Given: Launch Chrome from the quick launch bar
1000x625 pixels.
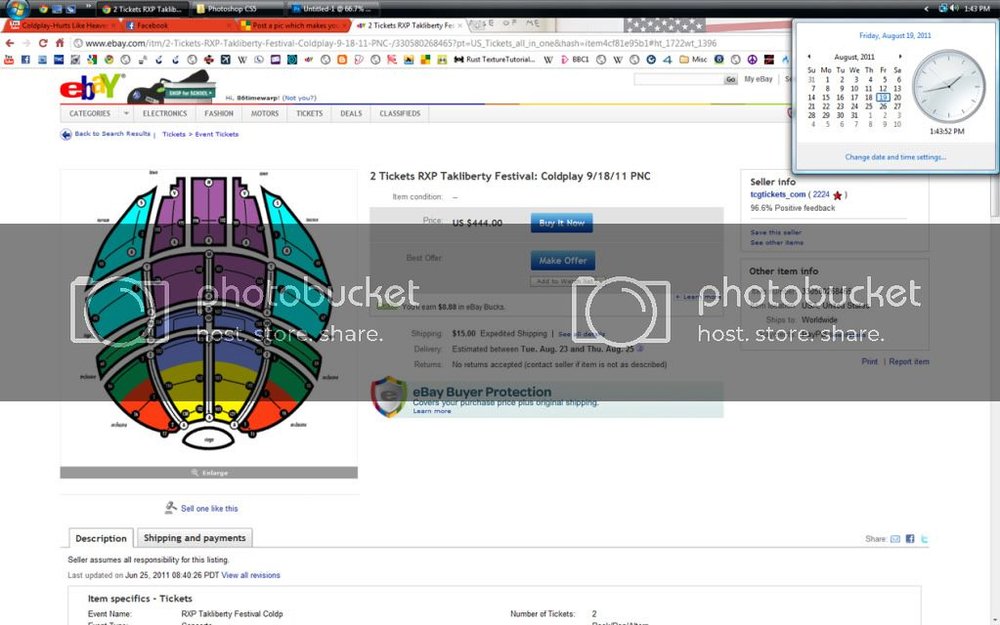Looking at the screenshot, I should click(x=43, y=9).
